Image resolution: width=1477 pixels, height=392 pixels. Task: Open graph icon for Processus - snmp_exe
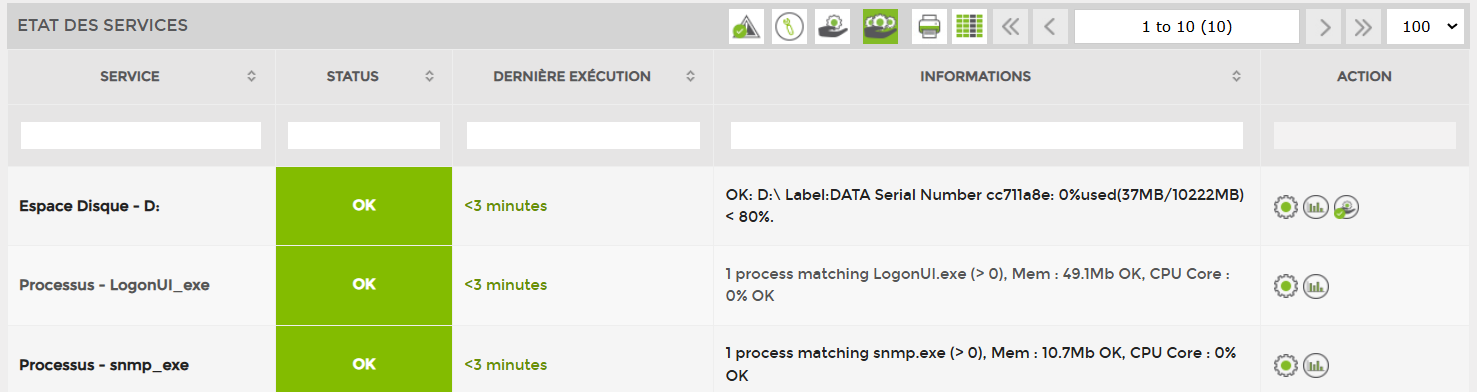click(1315, 365)
